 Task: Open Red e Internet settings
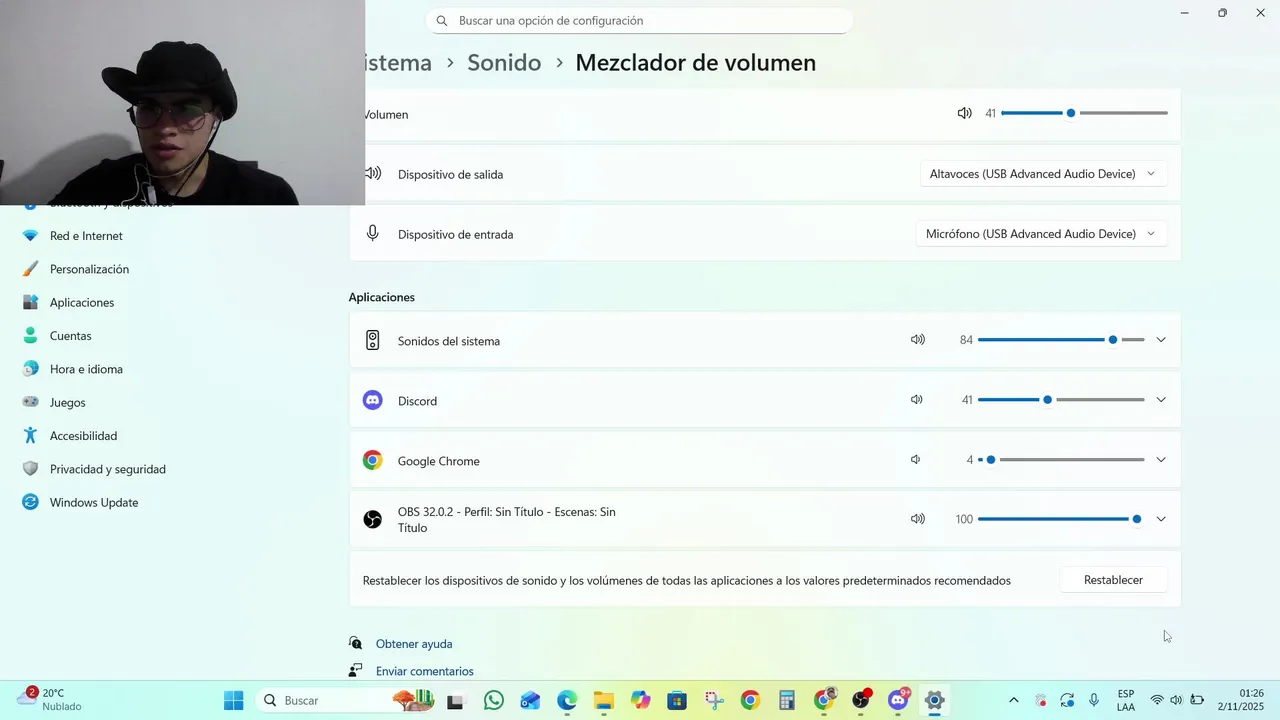86,236
